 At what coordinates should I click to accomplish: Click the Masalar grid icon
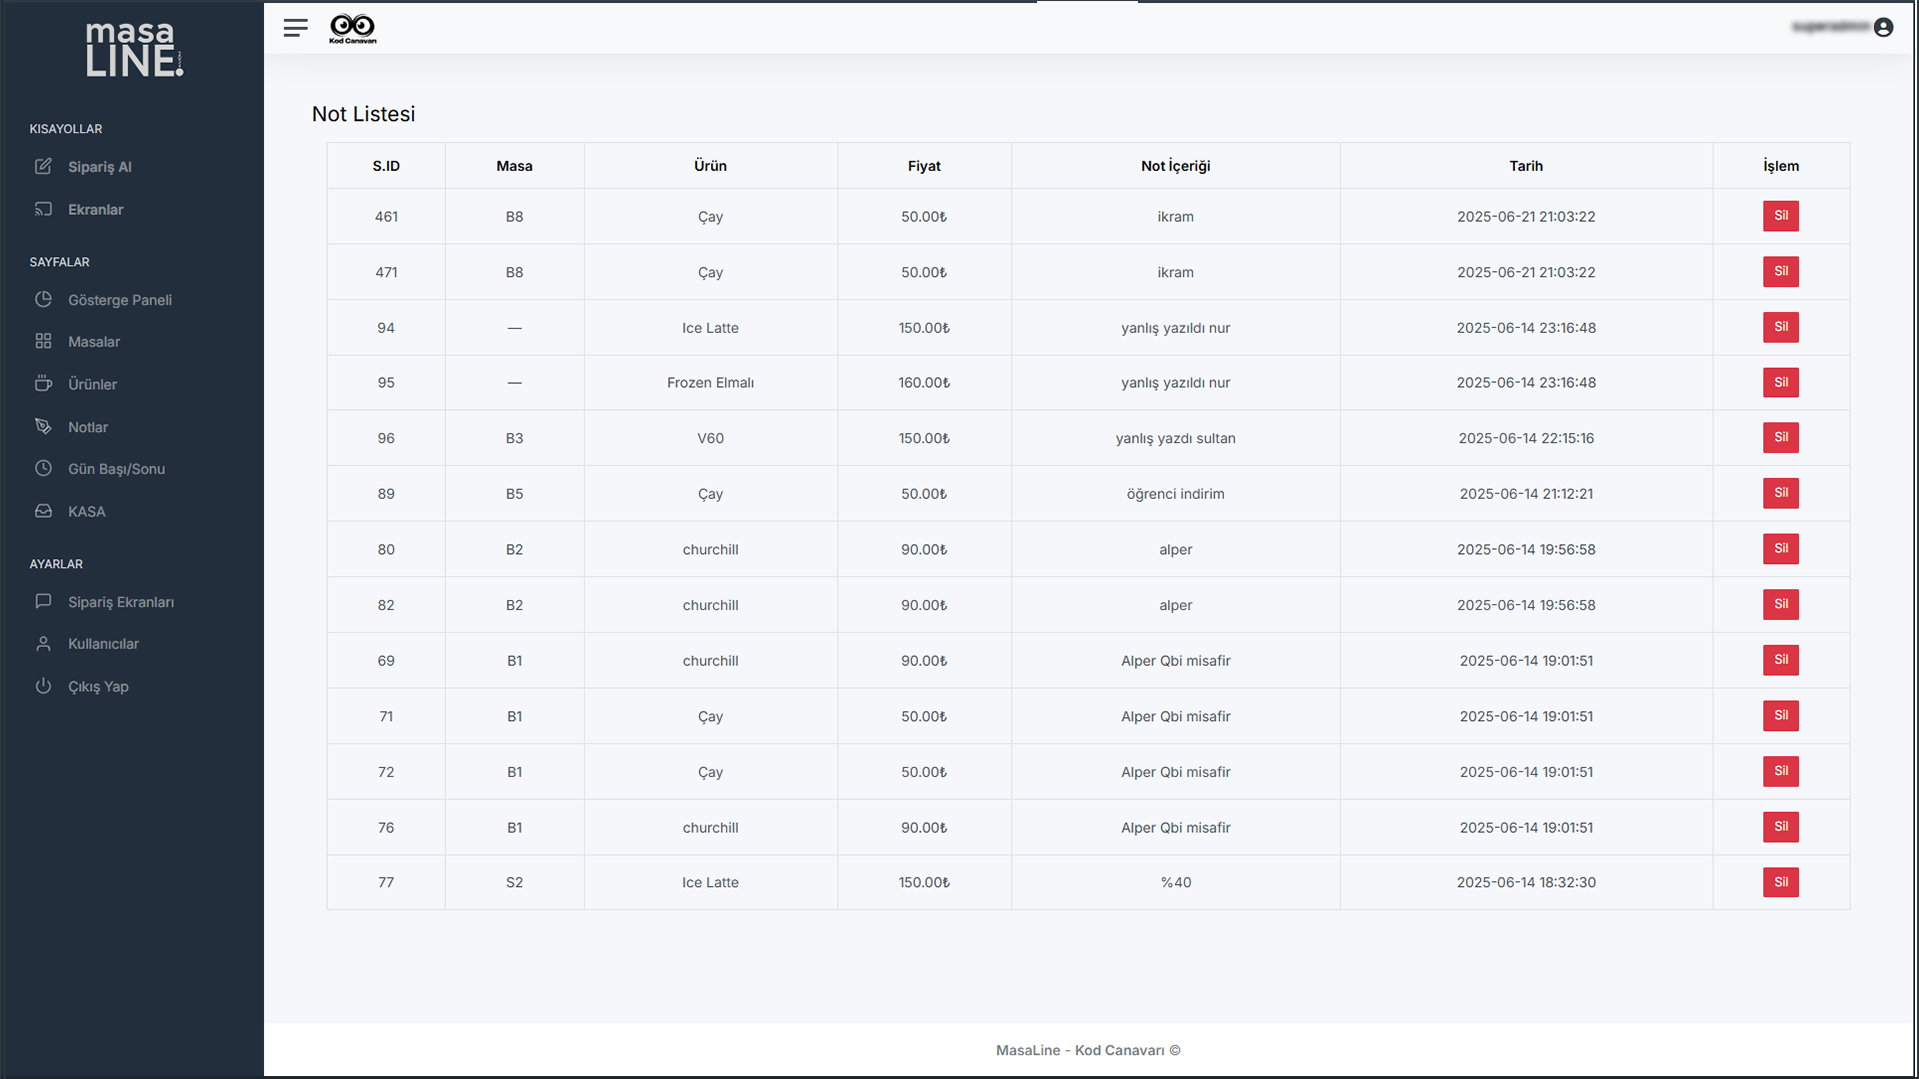coord(43,341)
